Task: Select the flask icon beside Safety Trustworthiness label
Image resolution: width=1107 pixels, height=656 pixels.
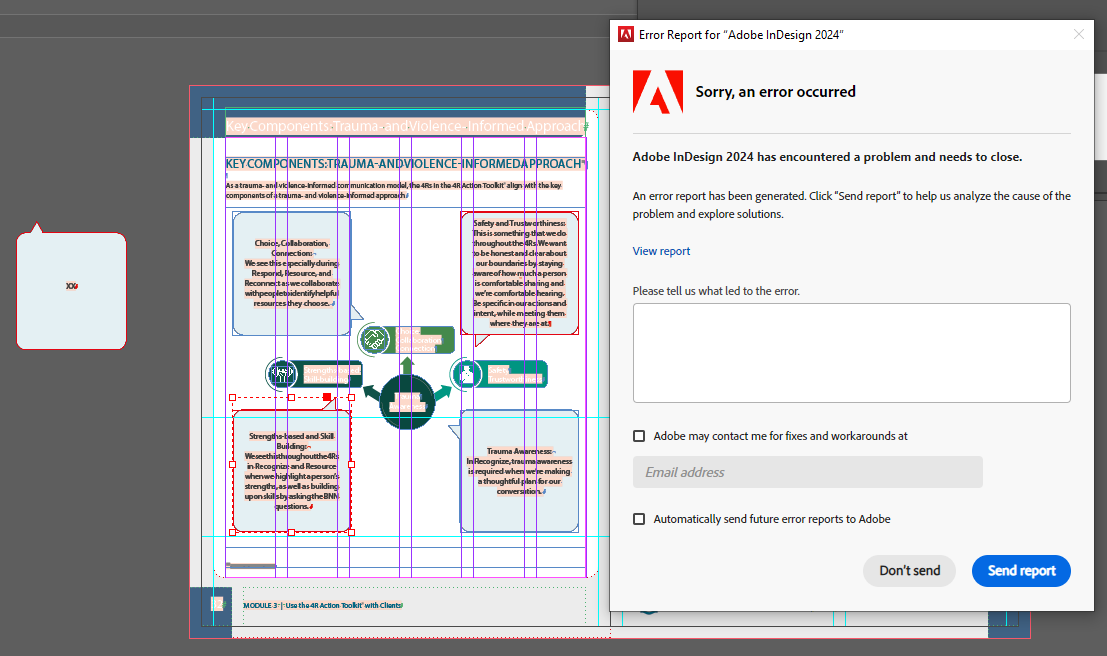Action: point(467,373)
